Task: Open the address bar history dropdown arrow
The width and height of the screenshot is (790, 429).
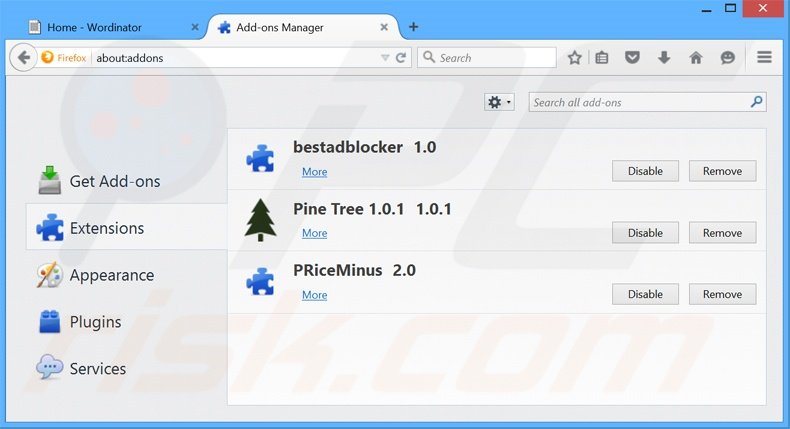Action: (x=385, y=57)
